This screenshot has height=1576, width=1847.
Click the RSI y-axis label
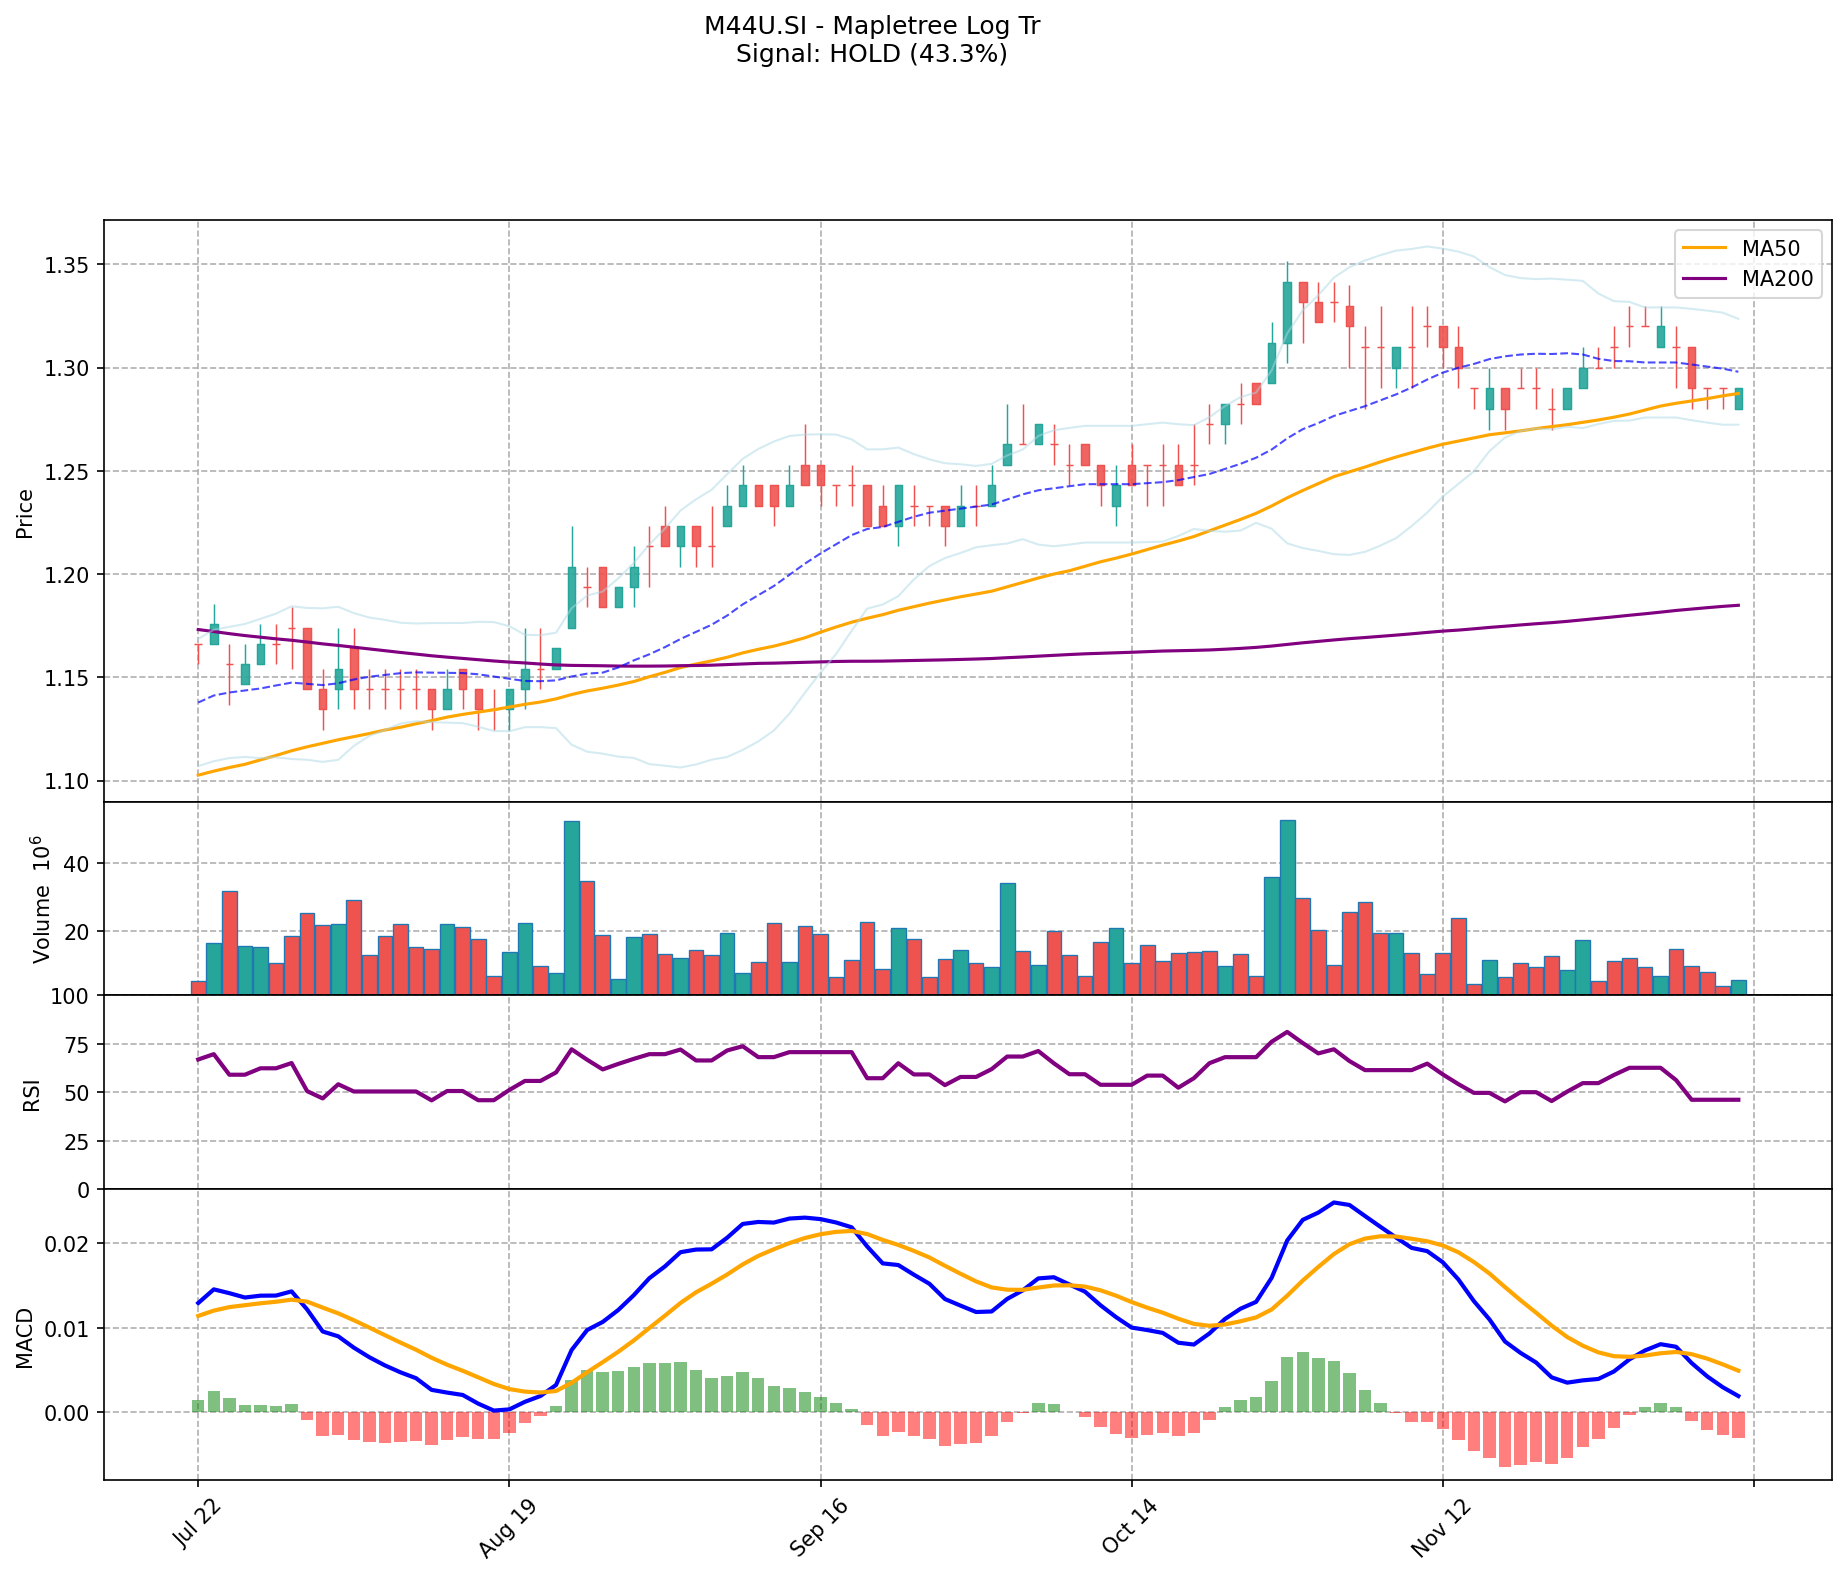click(x=31, y=1094)
